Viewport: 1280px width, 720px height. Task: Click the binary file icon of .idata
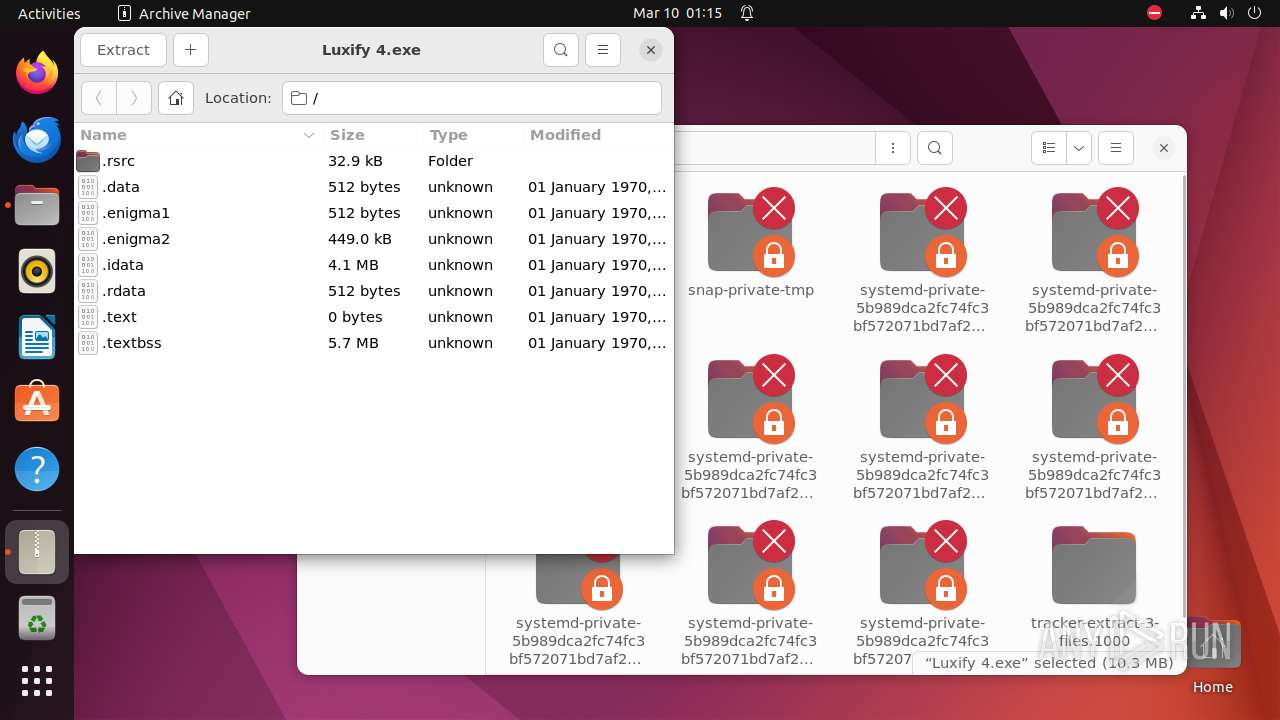coord(88,265)
